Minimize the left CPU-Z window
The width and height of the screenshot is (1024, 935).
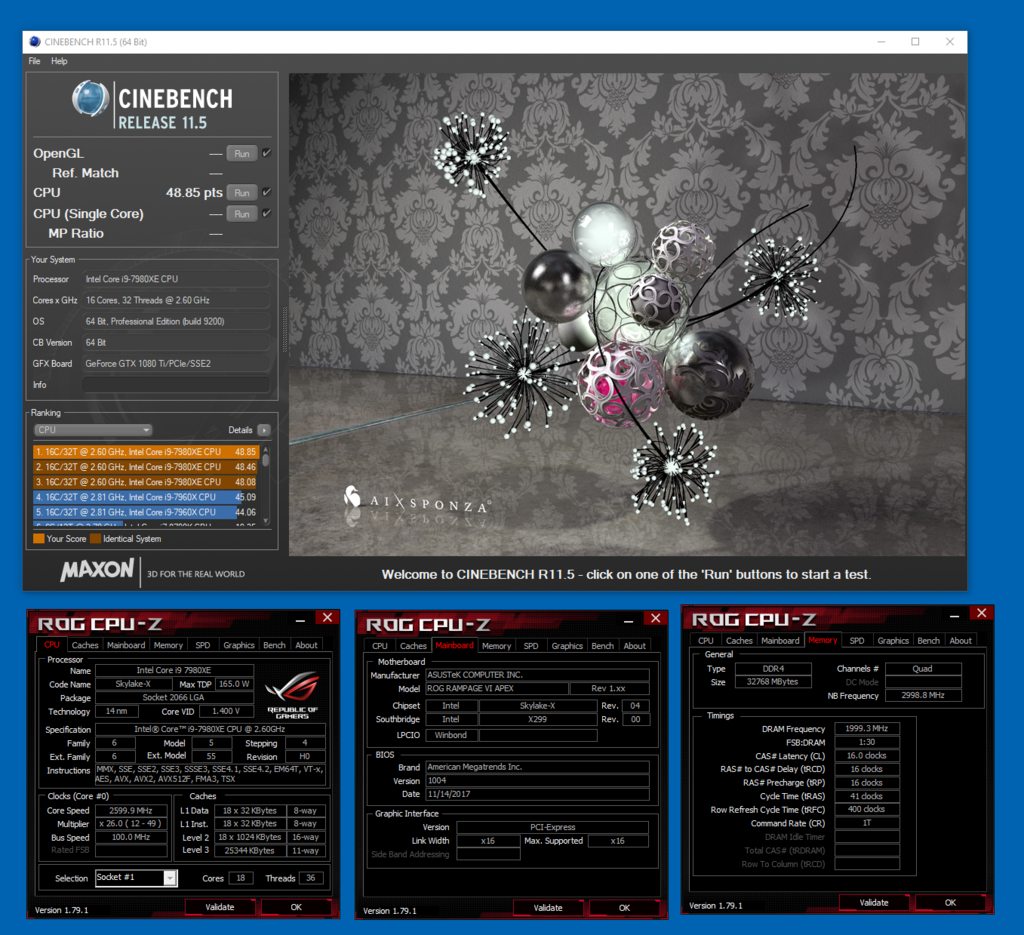coord(300,620)
